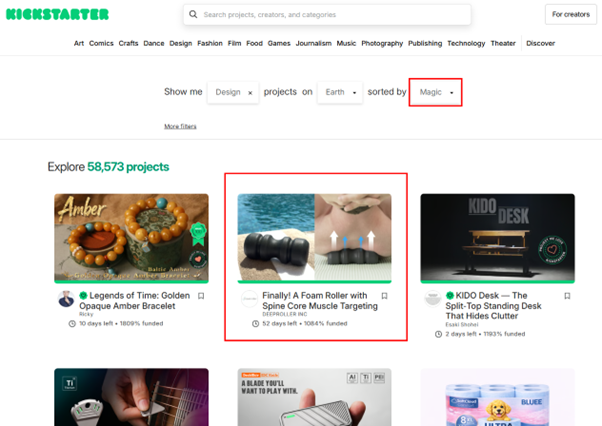Remove the Design filter with the x

pos(250,92)
